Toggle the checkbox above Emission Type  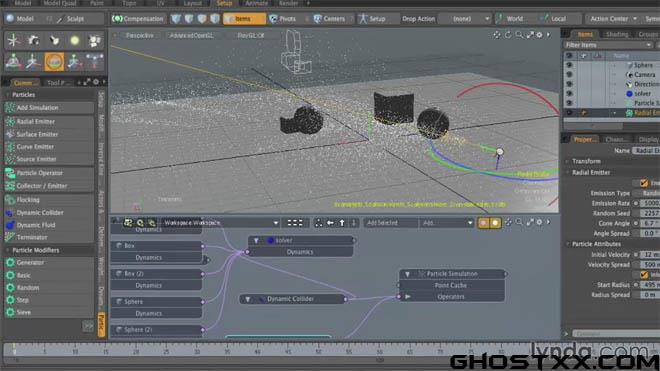click(x=644, y=183)
